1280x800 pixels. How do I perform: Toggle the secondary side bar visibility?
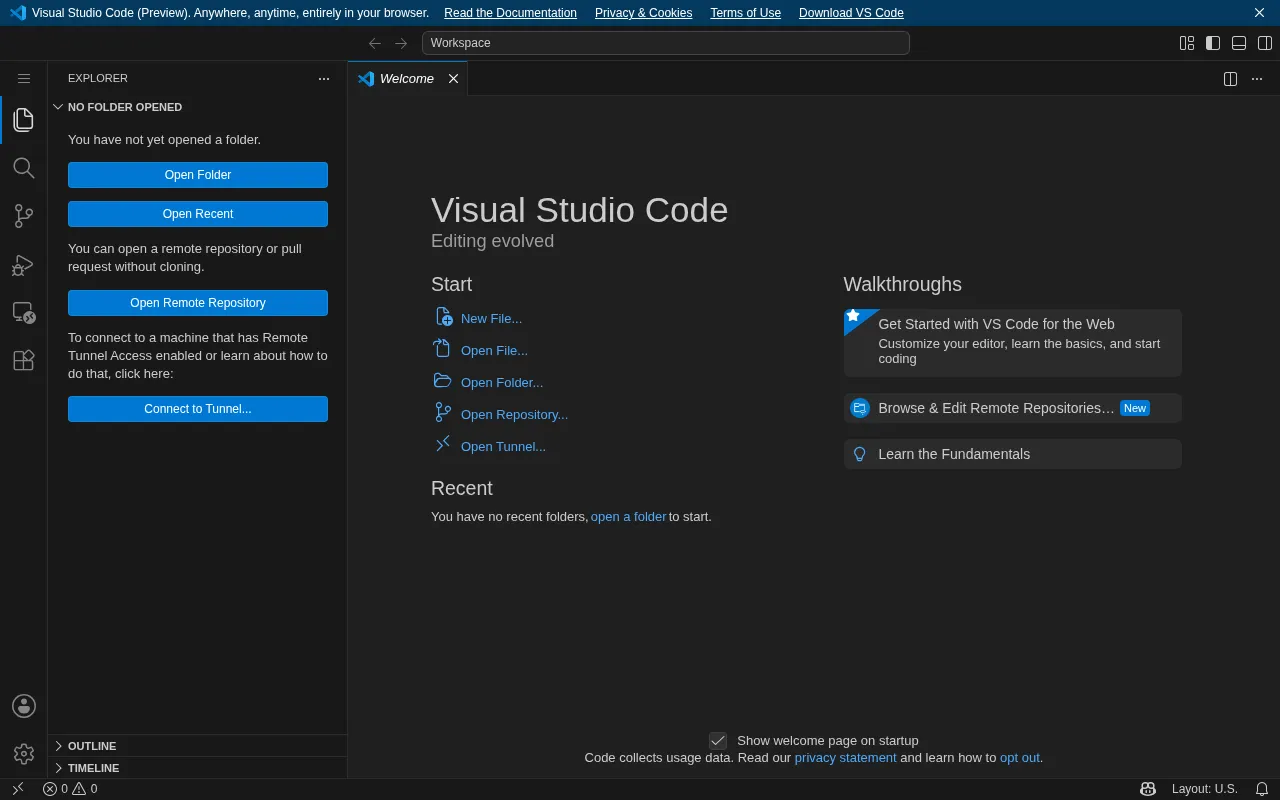(x=1265, y=43)
